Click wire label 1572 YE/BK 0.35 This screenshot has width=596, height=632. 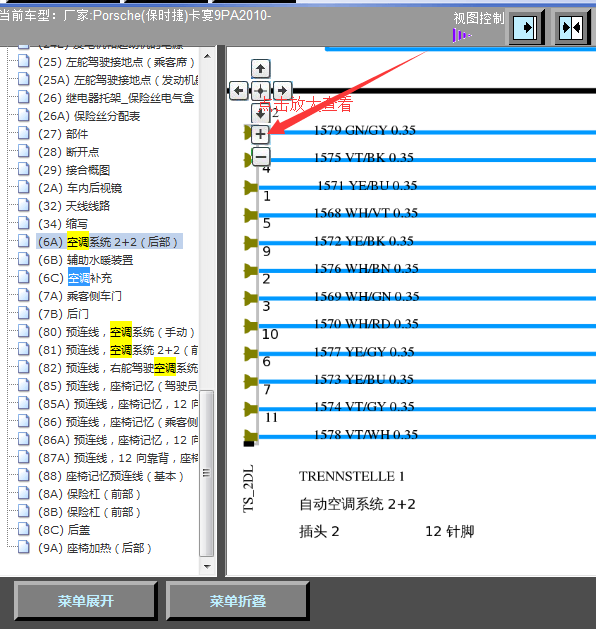(364, 241)
